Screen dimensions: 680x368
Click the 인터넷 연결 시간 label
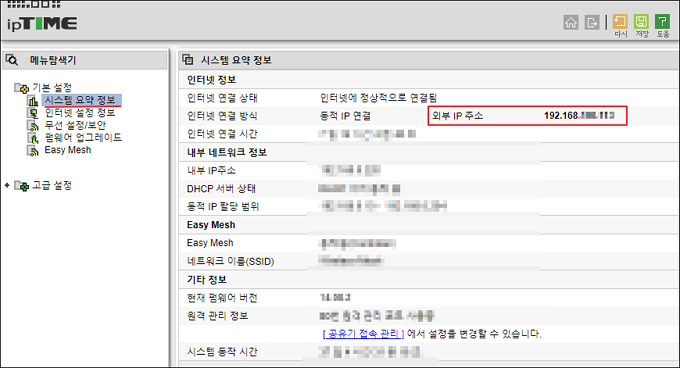coord(222,134)
